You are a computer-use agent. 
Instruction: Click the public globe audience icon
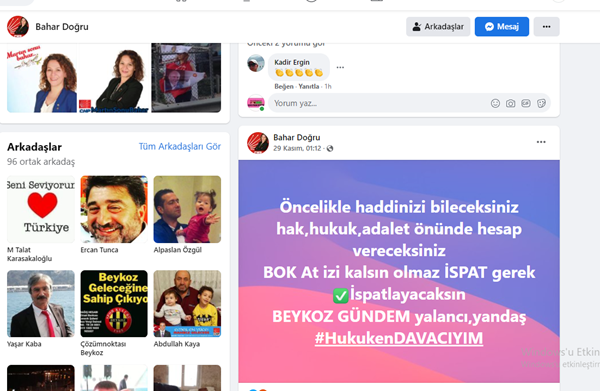[x=330, y=148]
